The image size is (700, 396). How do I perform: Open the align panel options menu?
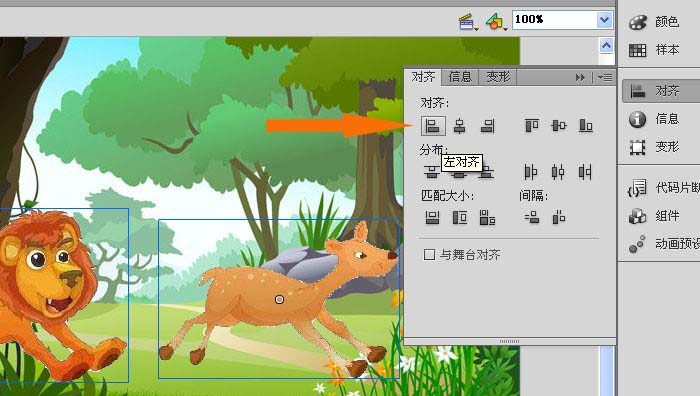point(605,77)
